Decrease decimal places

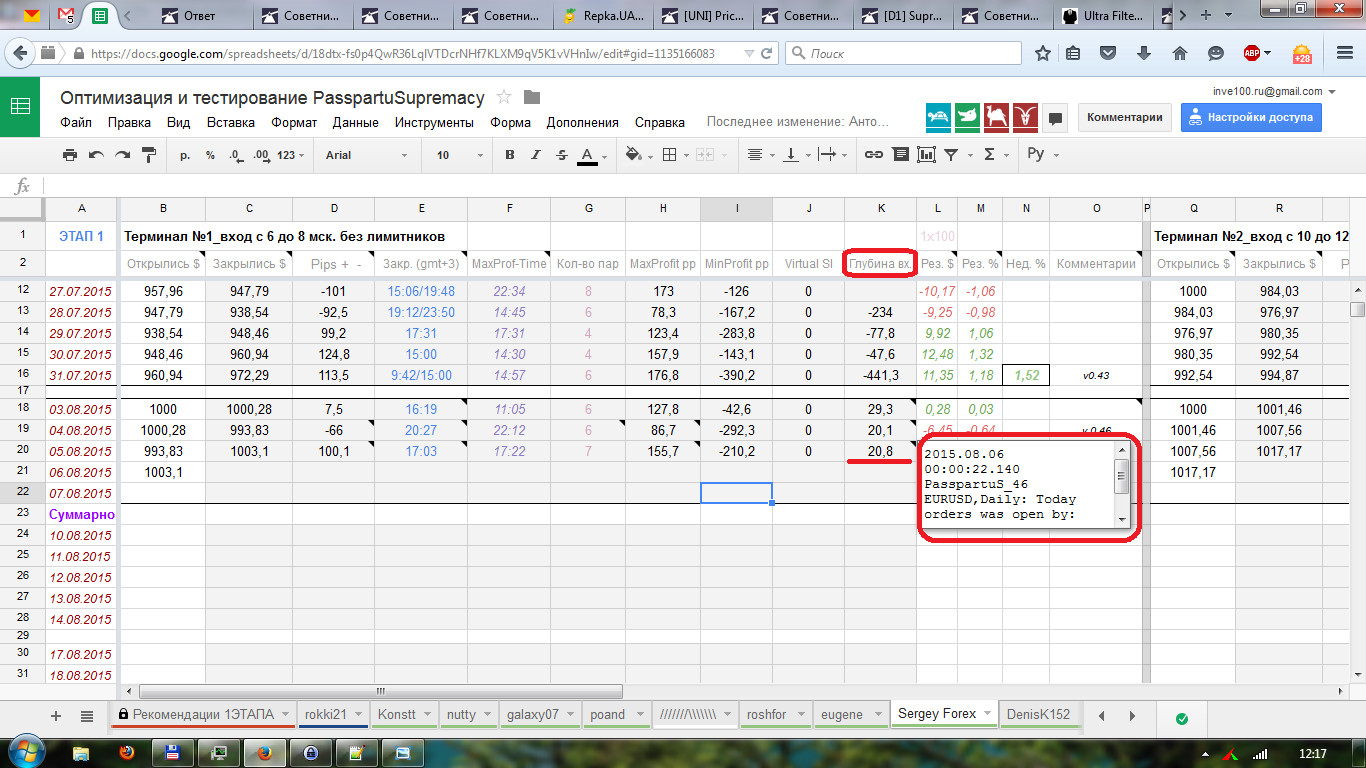pos(235,155)
